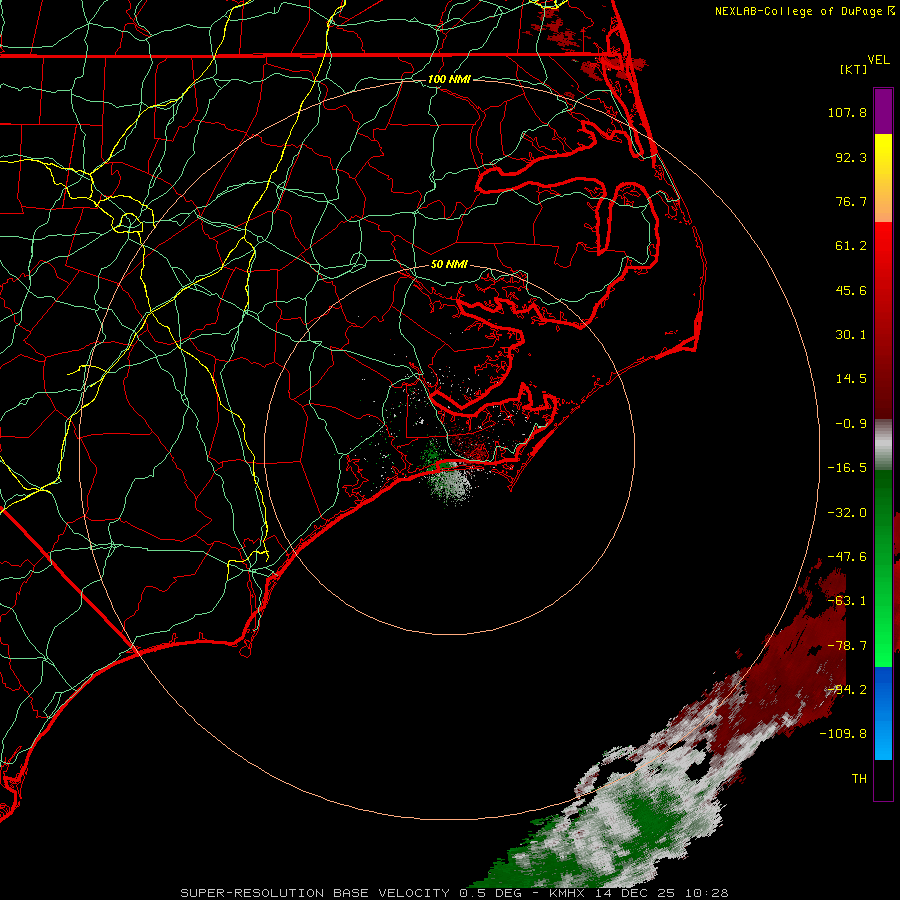Click the purple band of the velocity scale

click(x=883, y=111)
